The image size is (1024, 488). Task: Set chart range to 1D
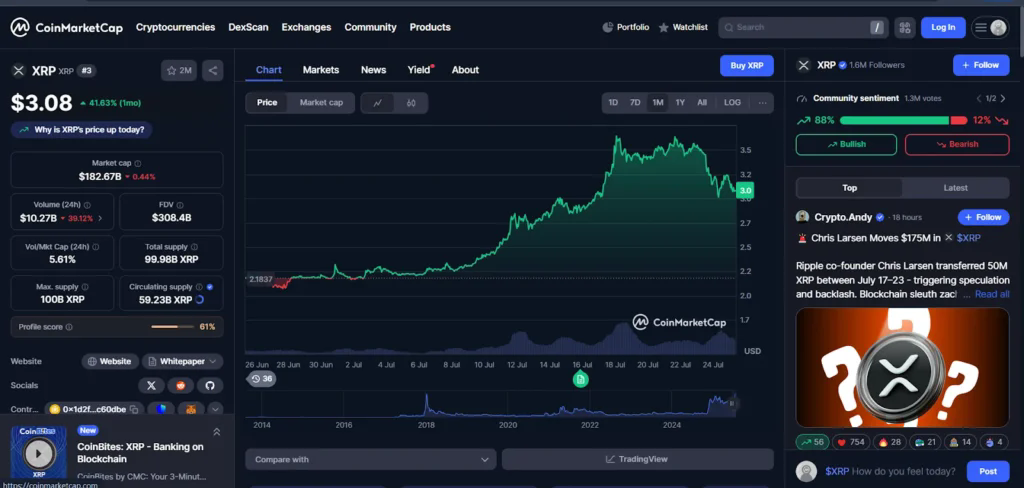click(613, 103)
